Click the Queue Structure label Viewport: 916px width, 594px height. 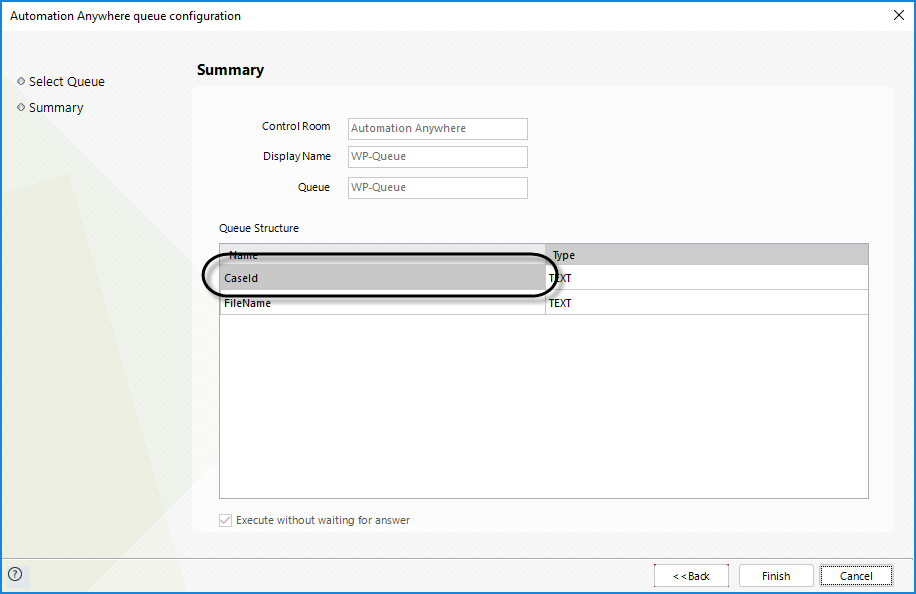tap(259, 228)
